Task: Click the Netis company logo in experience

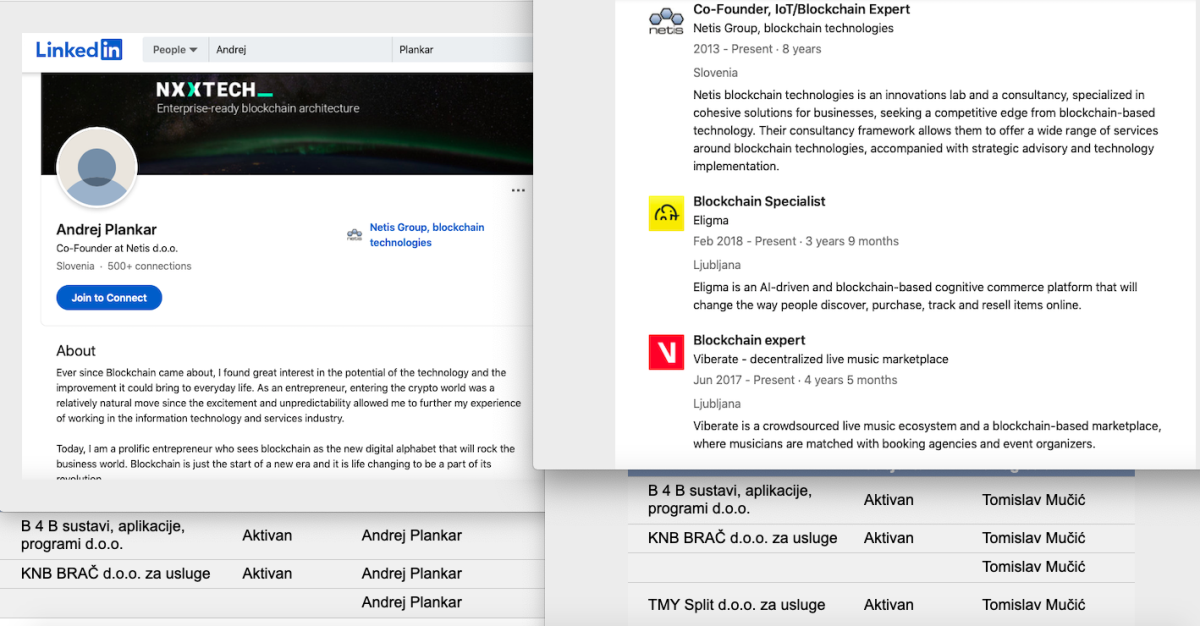Action: 666,21
